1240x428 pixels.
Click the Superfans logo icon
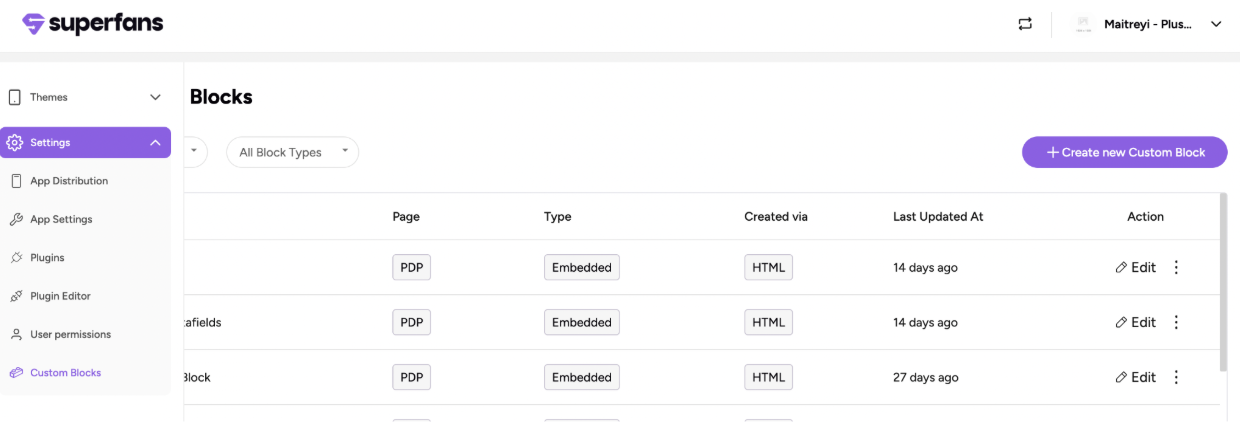(34, 24)
